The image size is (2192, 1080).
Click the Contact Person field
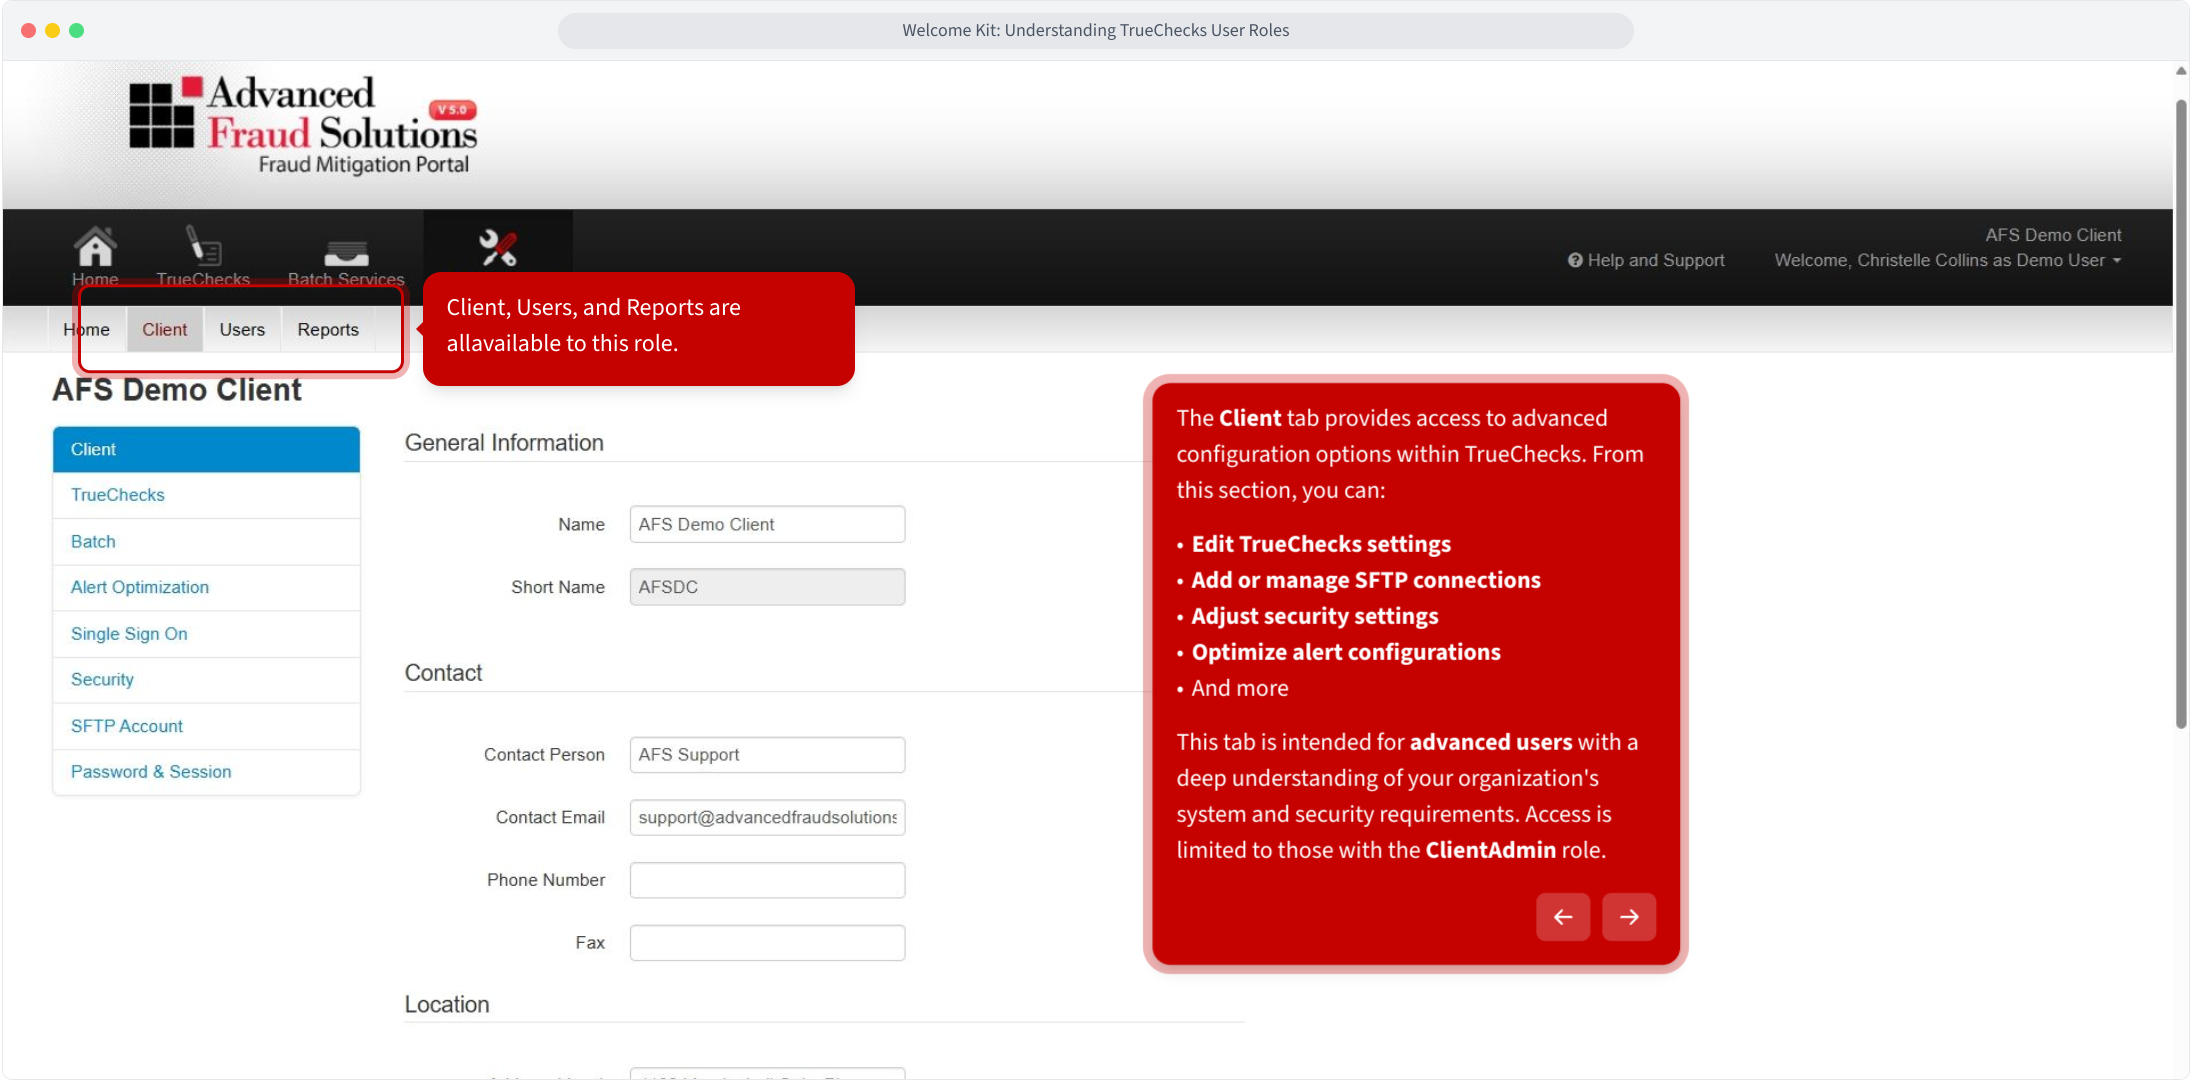767,755
